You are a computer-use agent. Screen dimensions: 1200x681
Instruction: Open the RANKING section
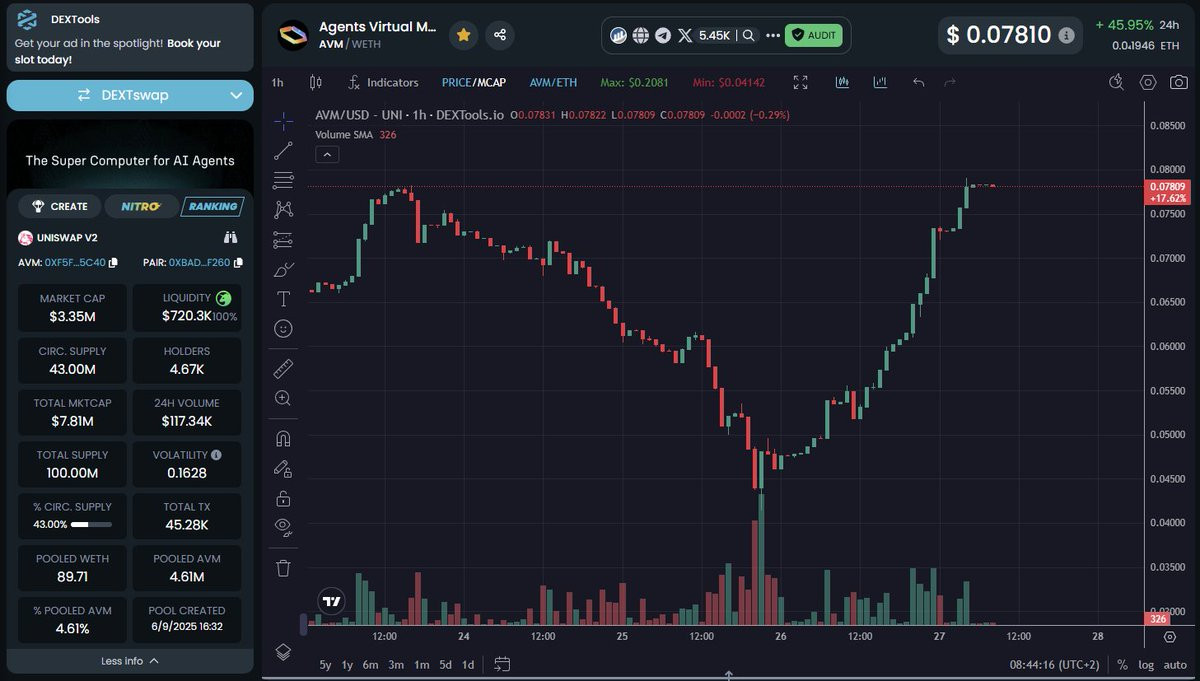coord(212,206)
